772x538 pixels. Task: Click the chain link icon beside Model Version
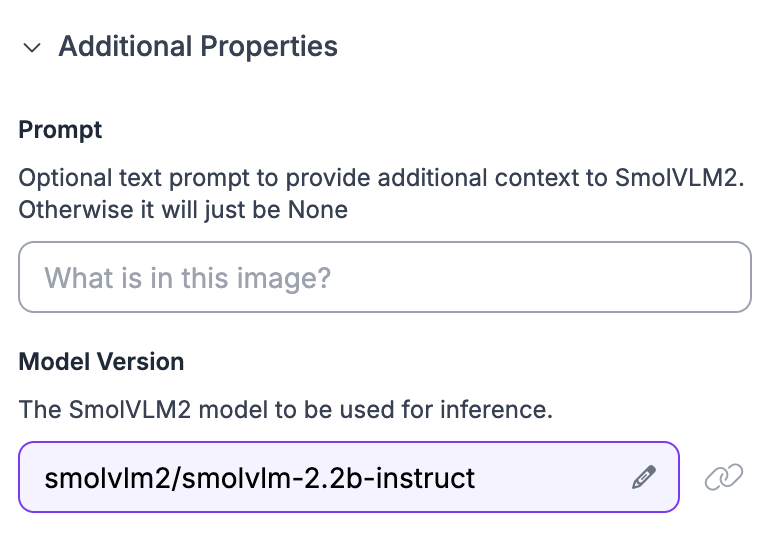tap(723, 477)
